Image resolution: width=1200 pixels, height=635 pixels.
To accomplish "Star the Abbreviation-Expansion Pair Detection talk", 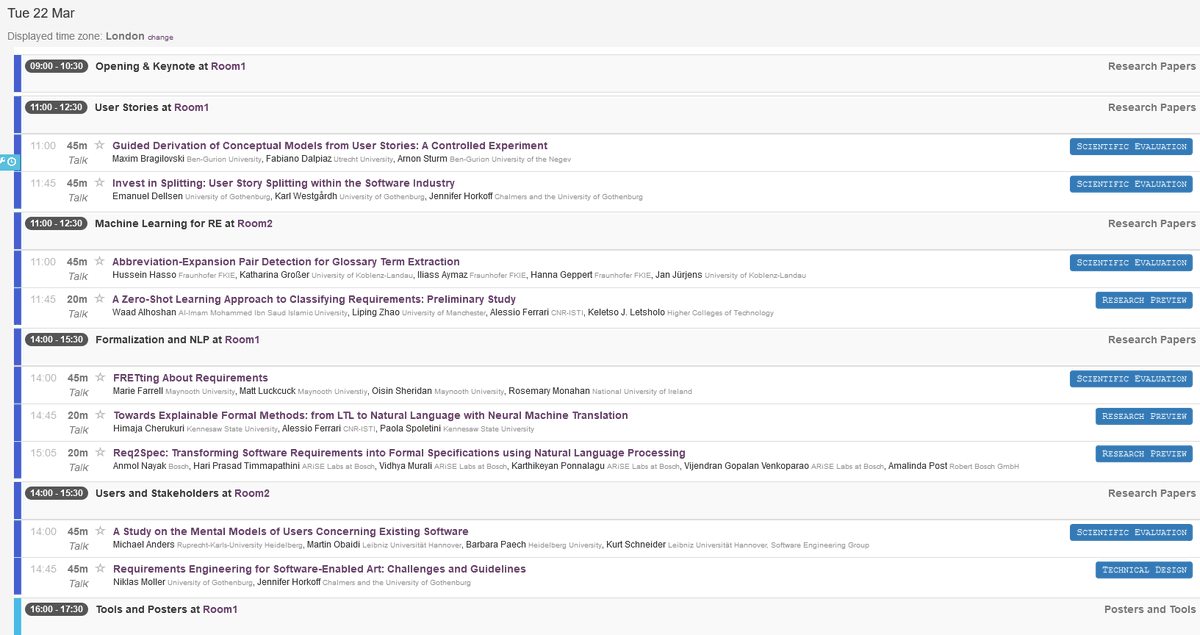I will tap(99, 262).
